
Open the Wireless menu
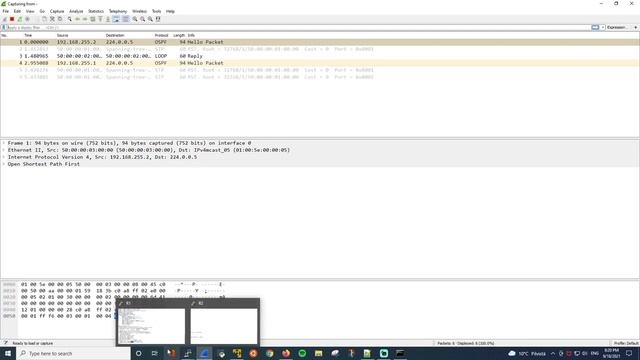[x=139, y=11]
